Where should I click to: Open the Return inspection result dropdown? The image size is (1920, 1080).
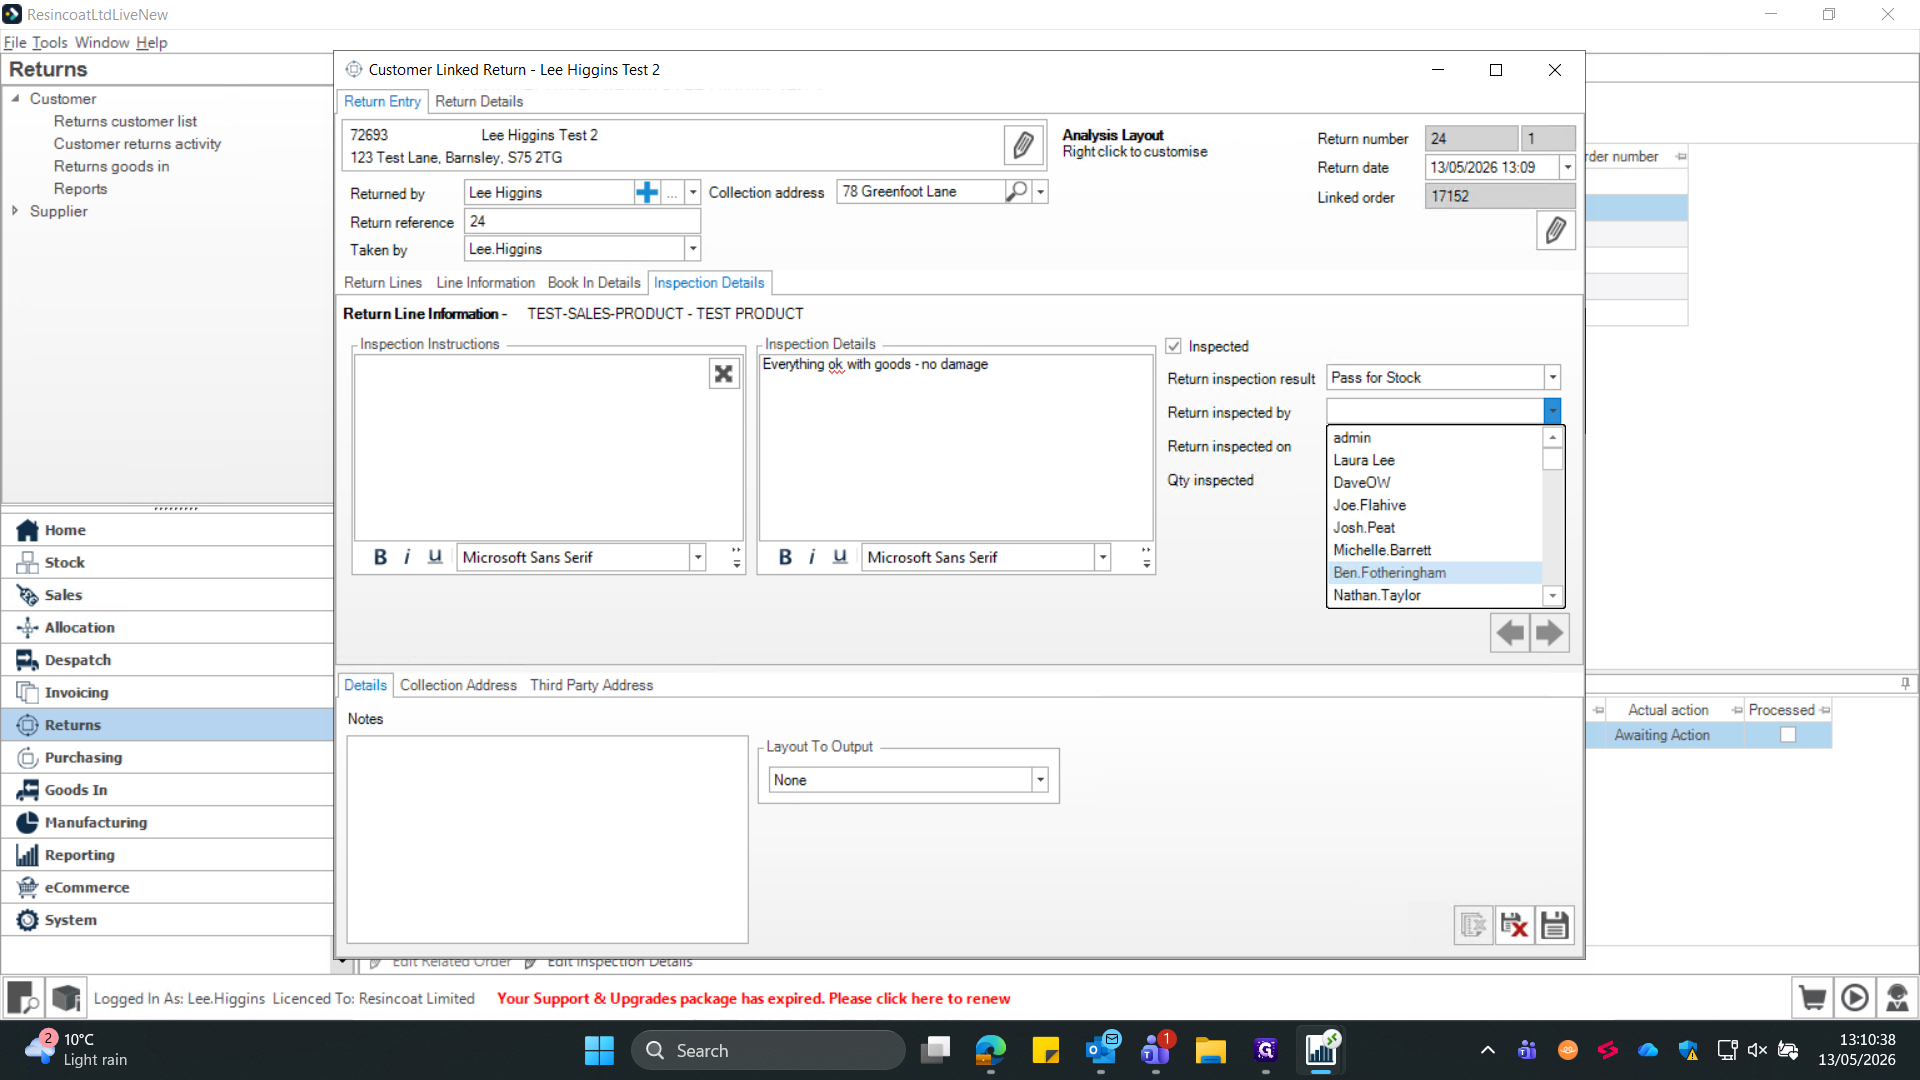[1552, 378]
